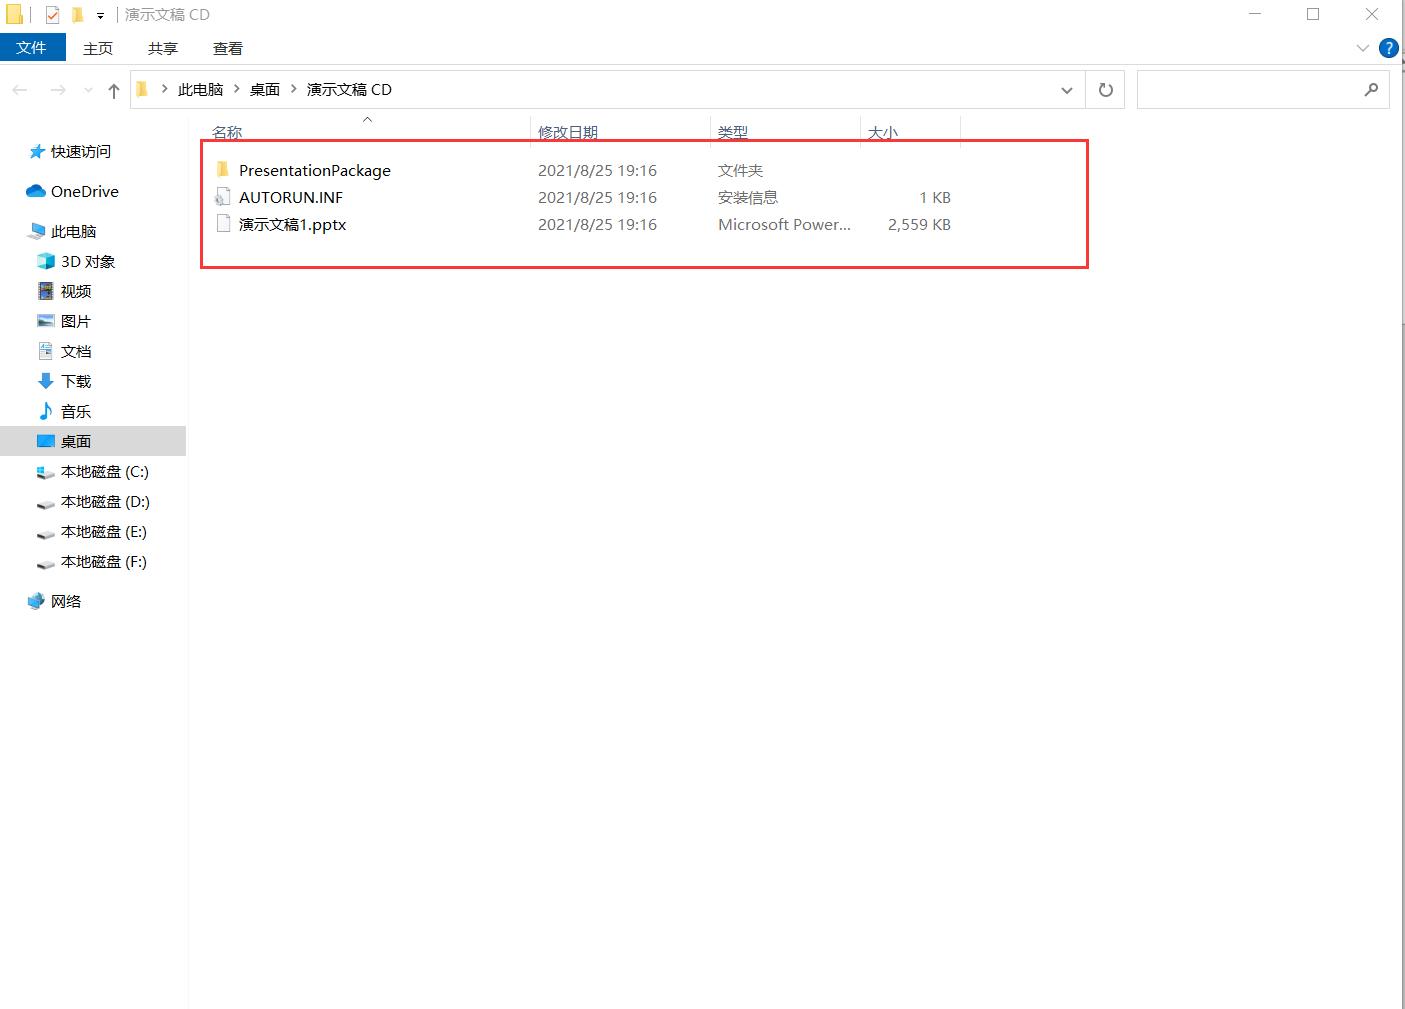The image size is (1405, 1009).
Task: Sort files by 修改日期 column
Action: 568,132
